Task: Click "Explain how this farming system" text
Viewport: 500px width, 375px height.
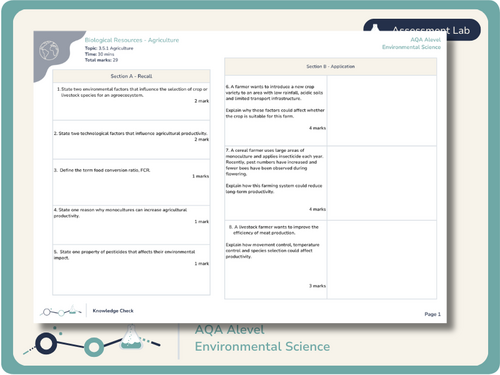Action: pos(274,188)
